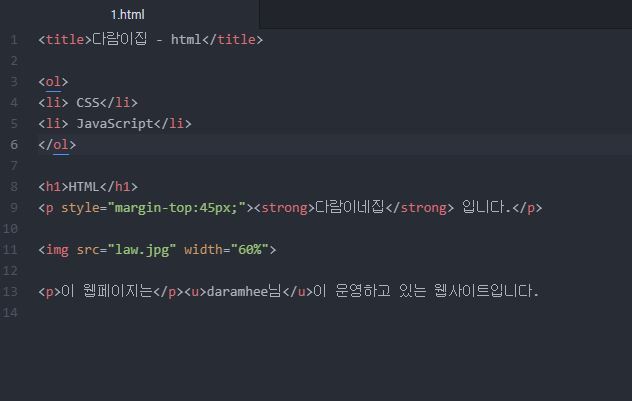The width and height of the screenshot is (632, 401).
Task: Click the closing /h1 tag
Action: (x=118, y=187)
